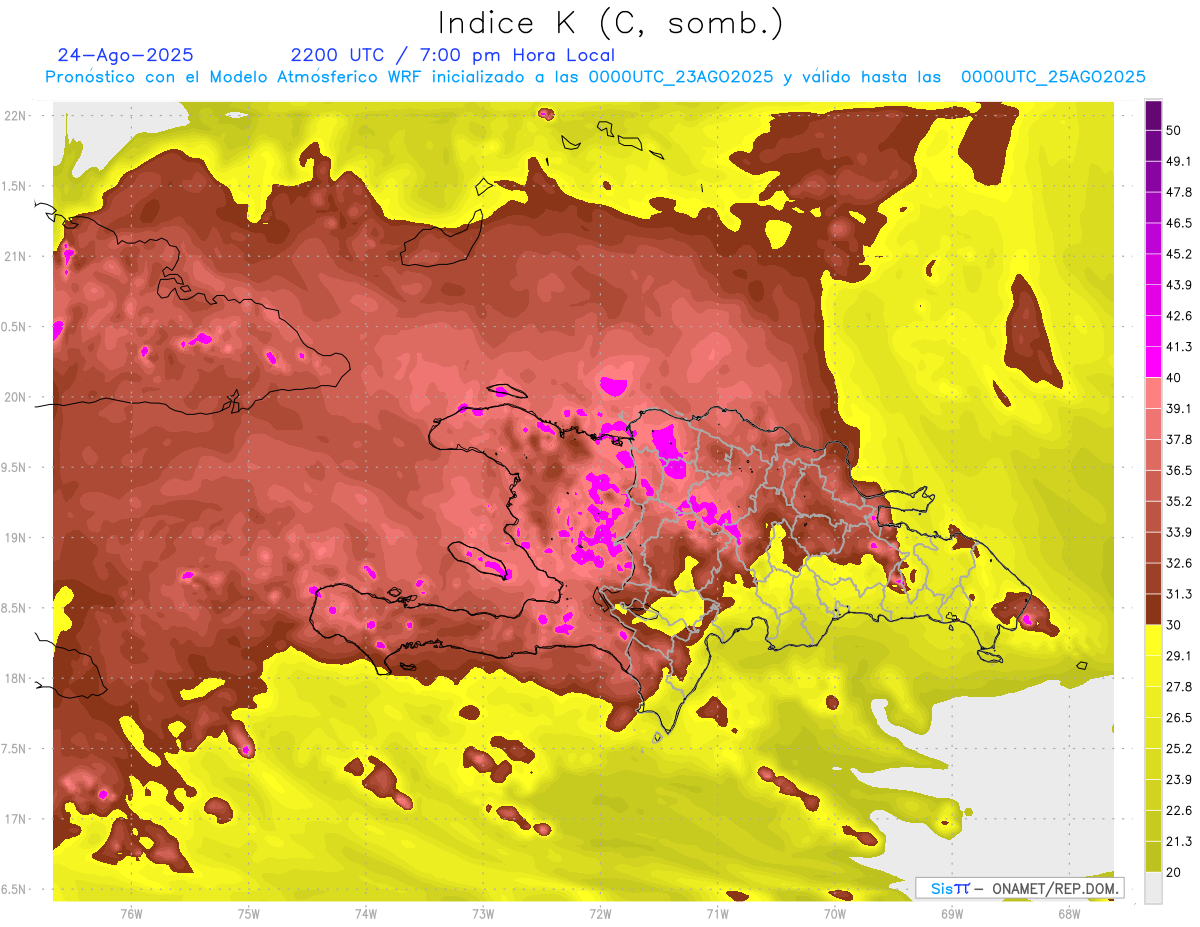Click the dark purple legend swatch above 50
Image resolution: width=1200 pixels, height=927 pixels.
pyautogui.click(x=1153, y=115)
